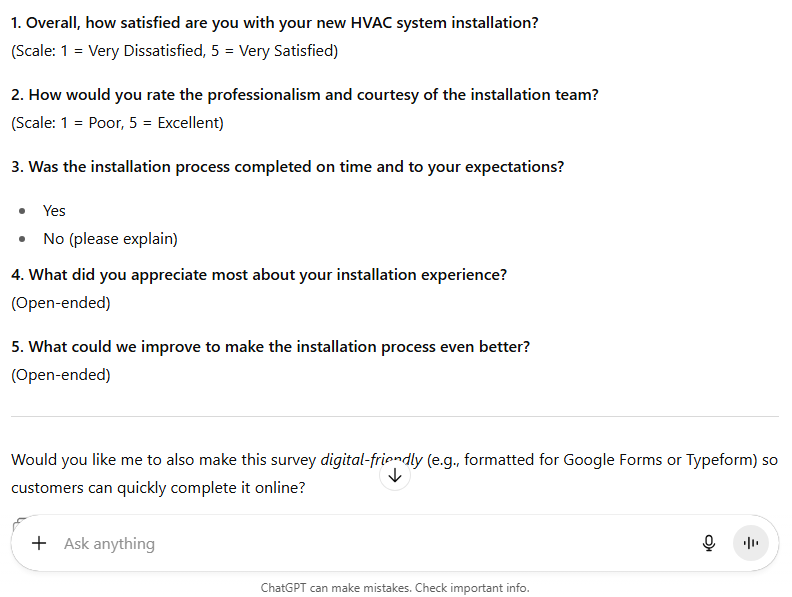Click the 'ChatGPT can make mistakes' disclaimer

395,587
